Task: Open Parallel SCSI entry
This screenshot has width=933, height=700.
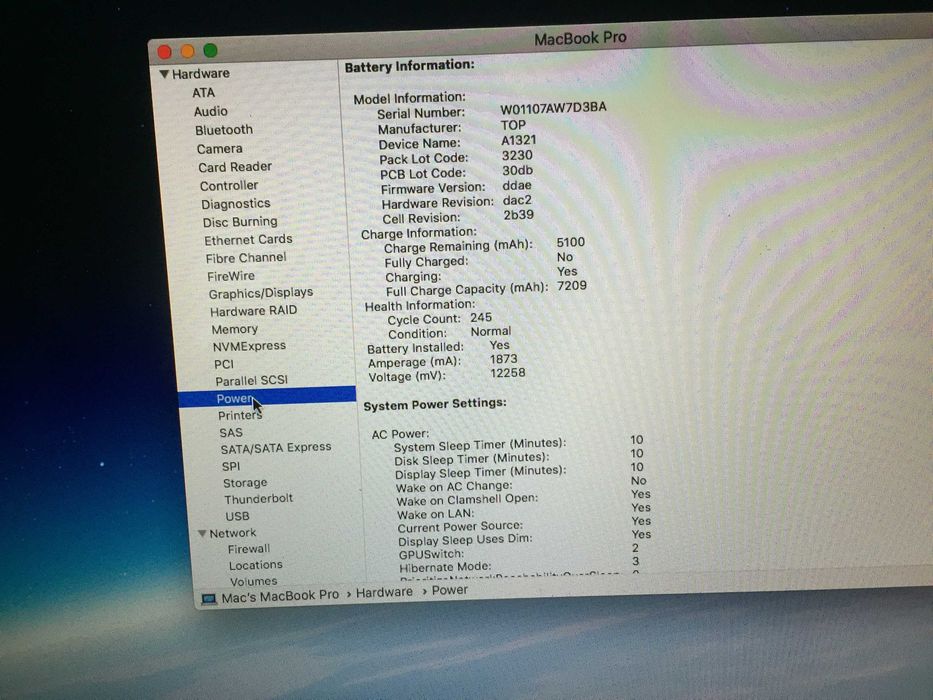Action: [x=252, y=381]
